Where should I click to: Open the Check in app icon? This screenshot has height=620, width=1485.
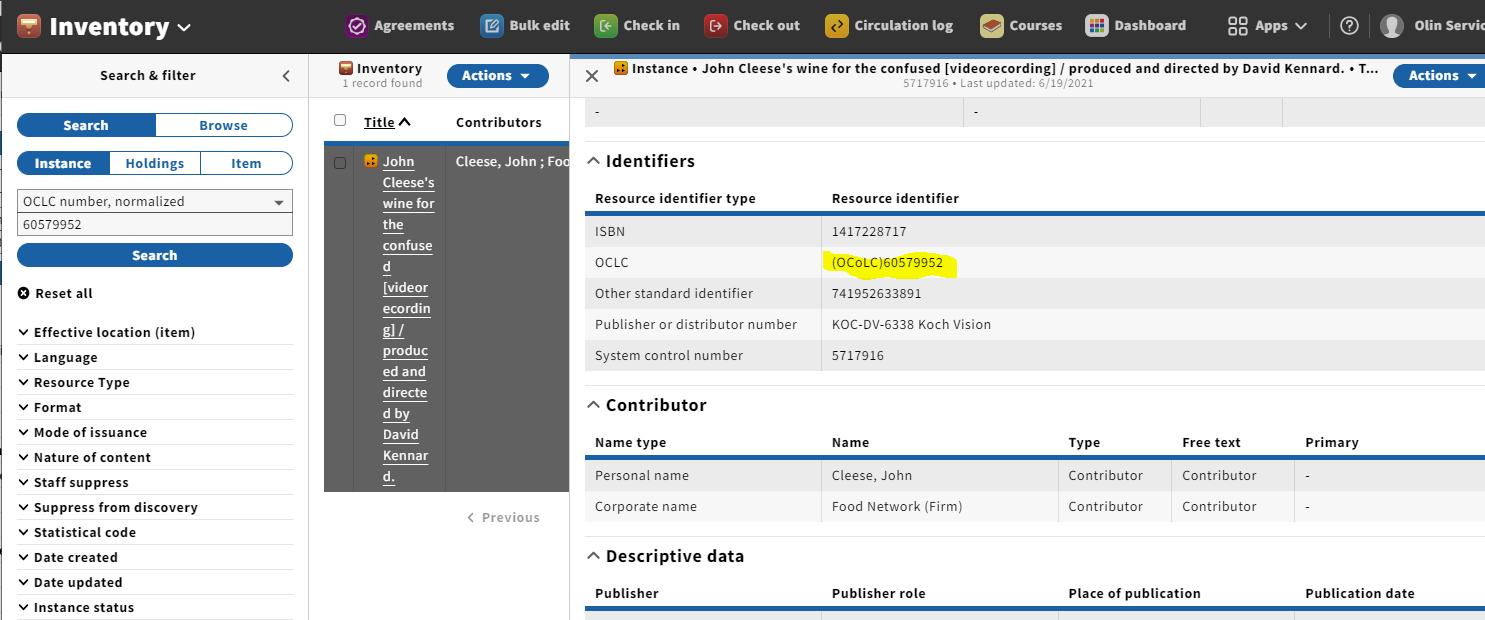(x=606, y=26)
